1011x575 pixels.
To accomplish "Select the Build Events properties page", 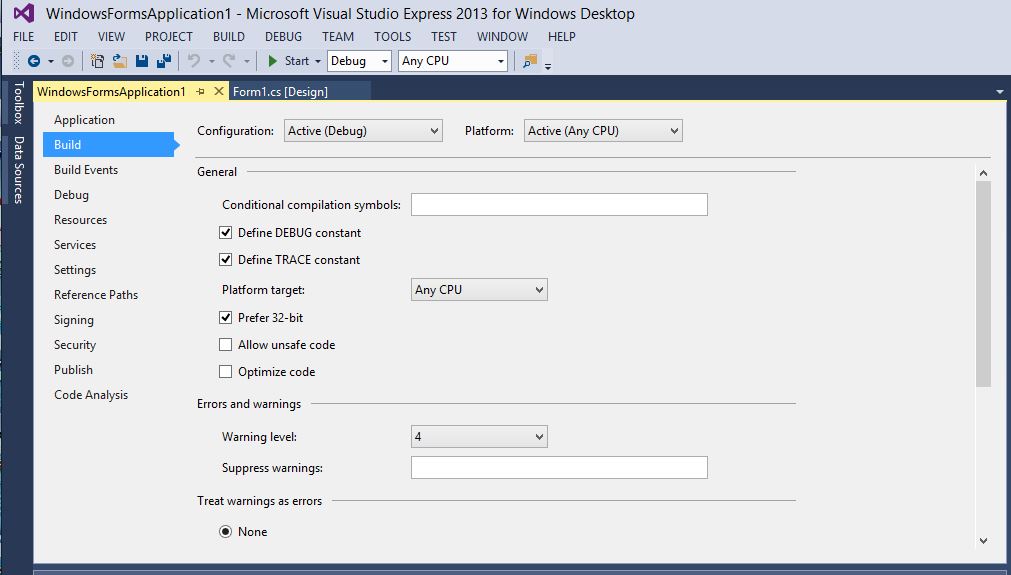I will click(x=86, y=170).
